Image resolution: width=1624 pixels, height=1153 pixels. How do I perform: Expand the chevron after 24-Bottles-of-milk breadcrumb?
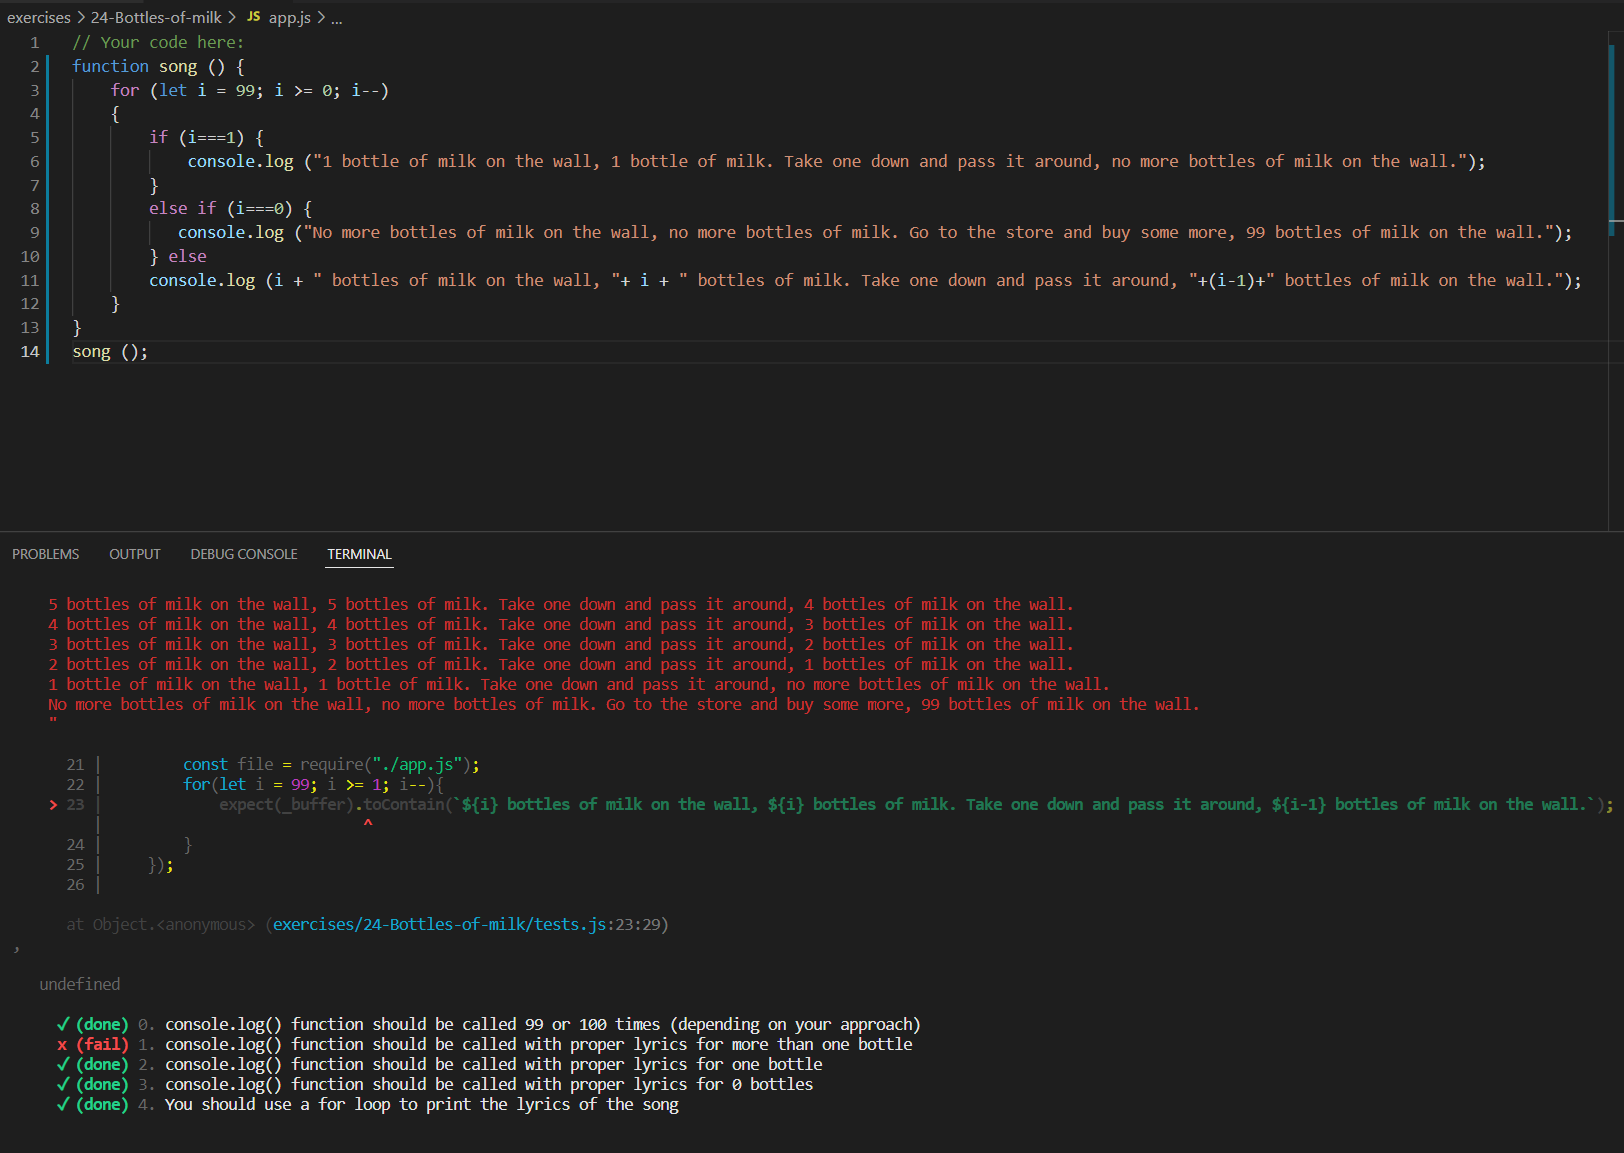click(230, 17)
